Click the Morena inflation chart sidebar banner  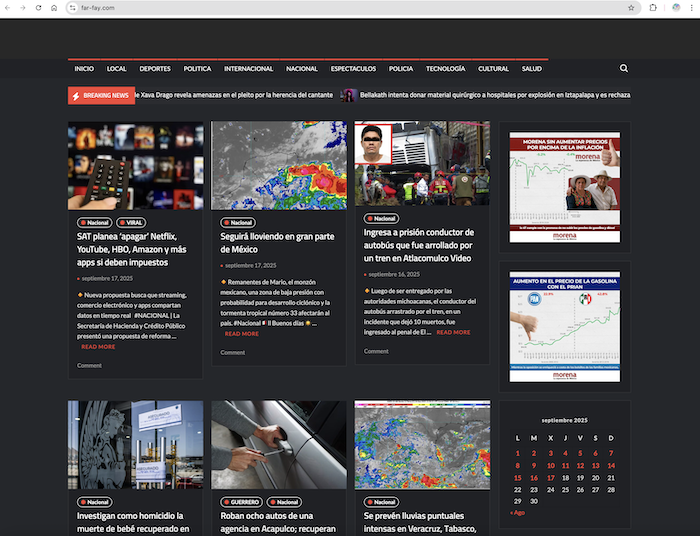(564, 188)
